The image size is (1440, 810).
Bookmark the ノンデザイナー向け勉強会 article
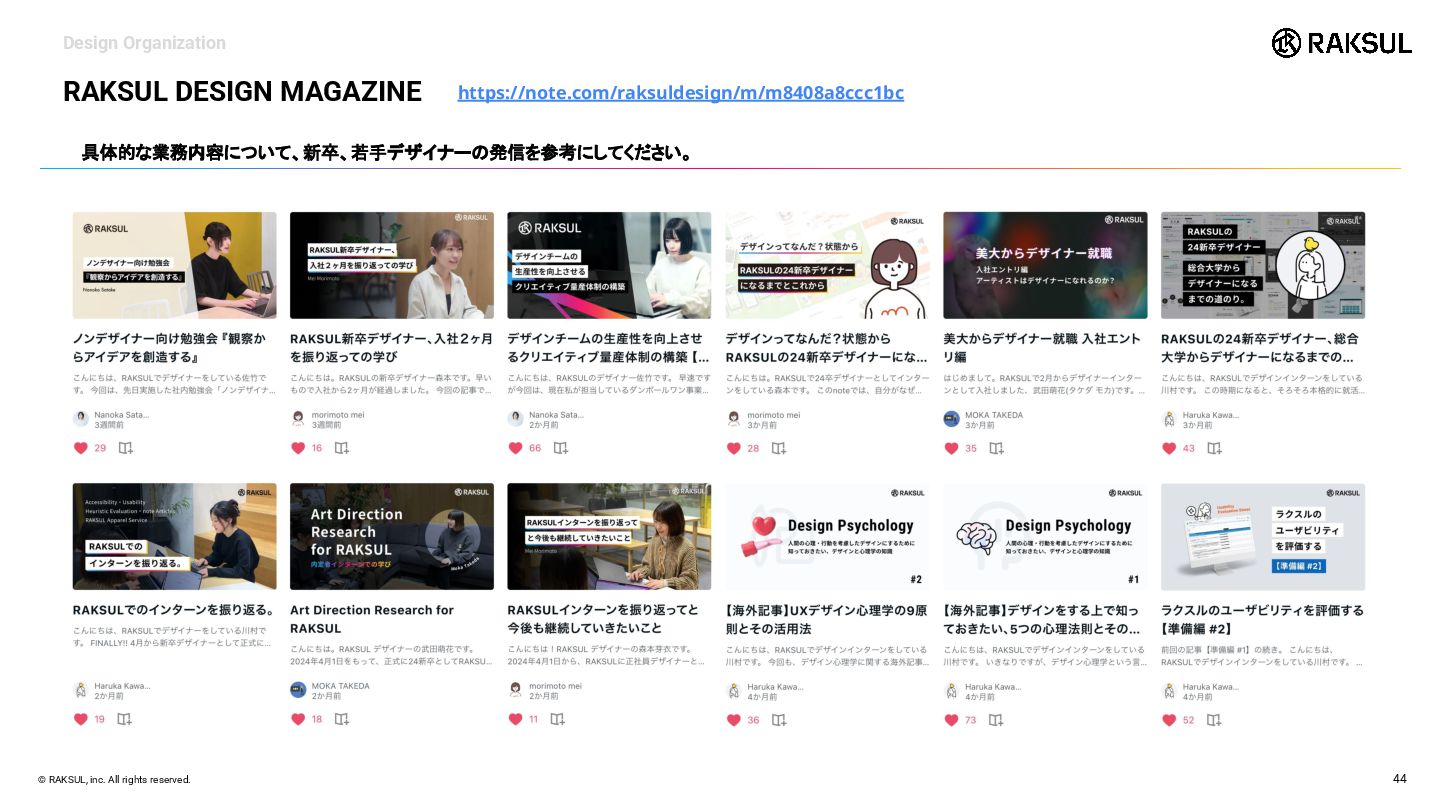(x=125, y=448)
